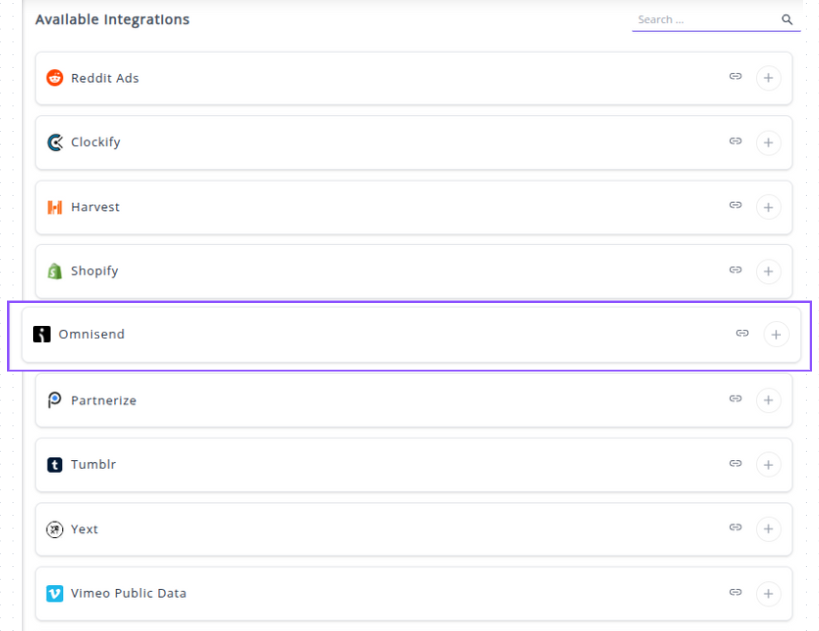Image resolution: width=819 pixels, height=631 pixels.
Task: Click the link icon for Yext
Action: (x=735, y=528)
